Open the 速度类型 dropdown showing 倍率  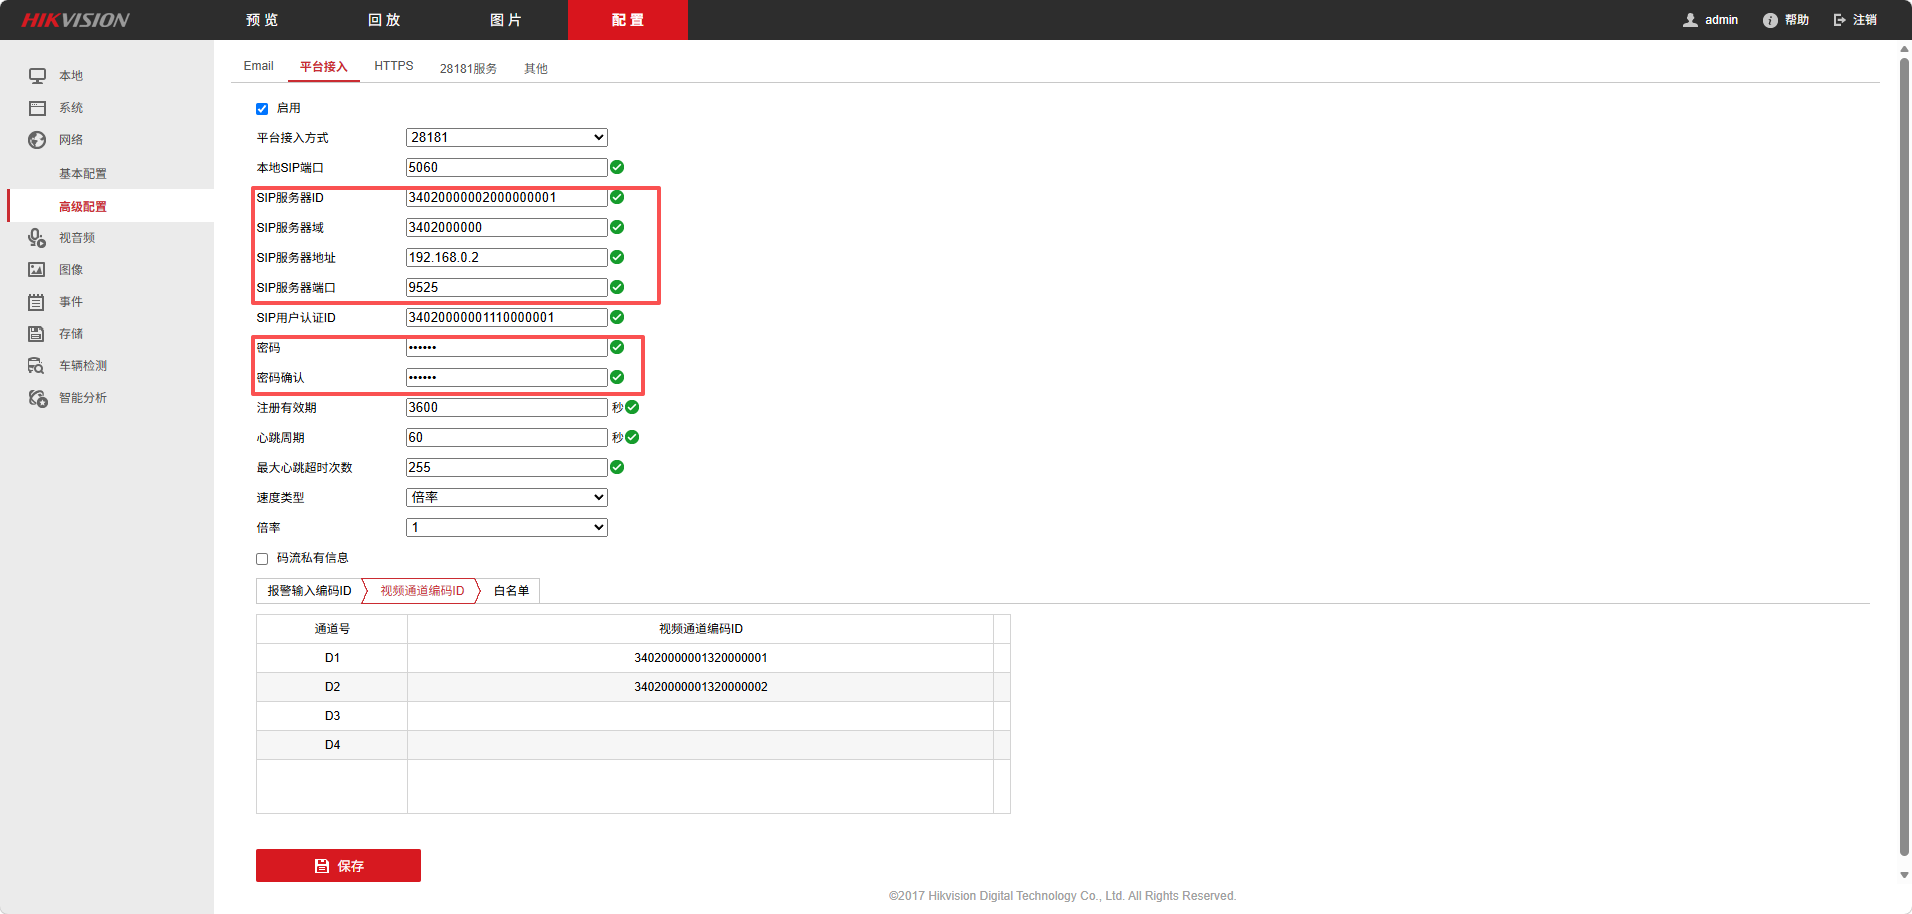pos(507,497)
